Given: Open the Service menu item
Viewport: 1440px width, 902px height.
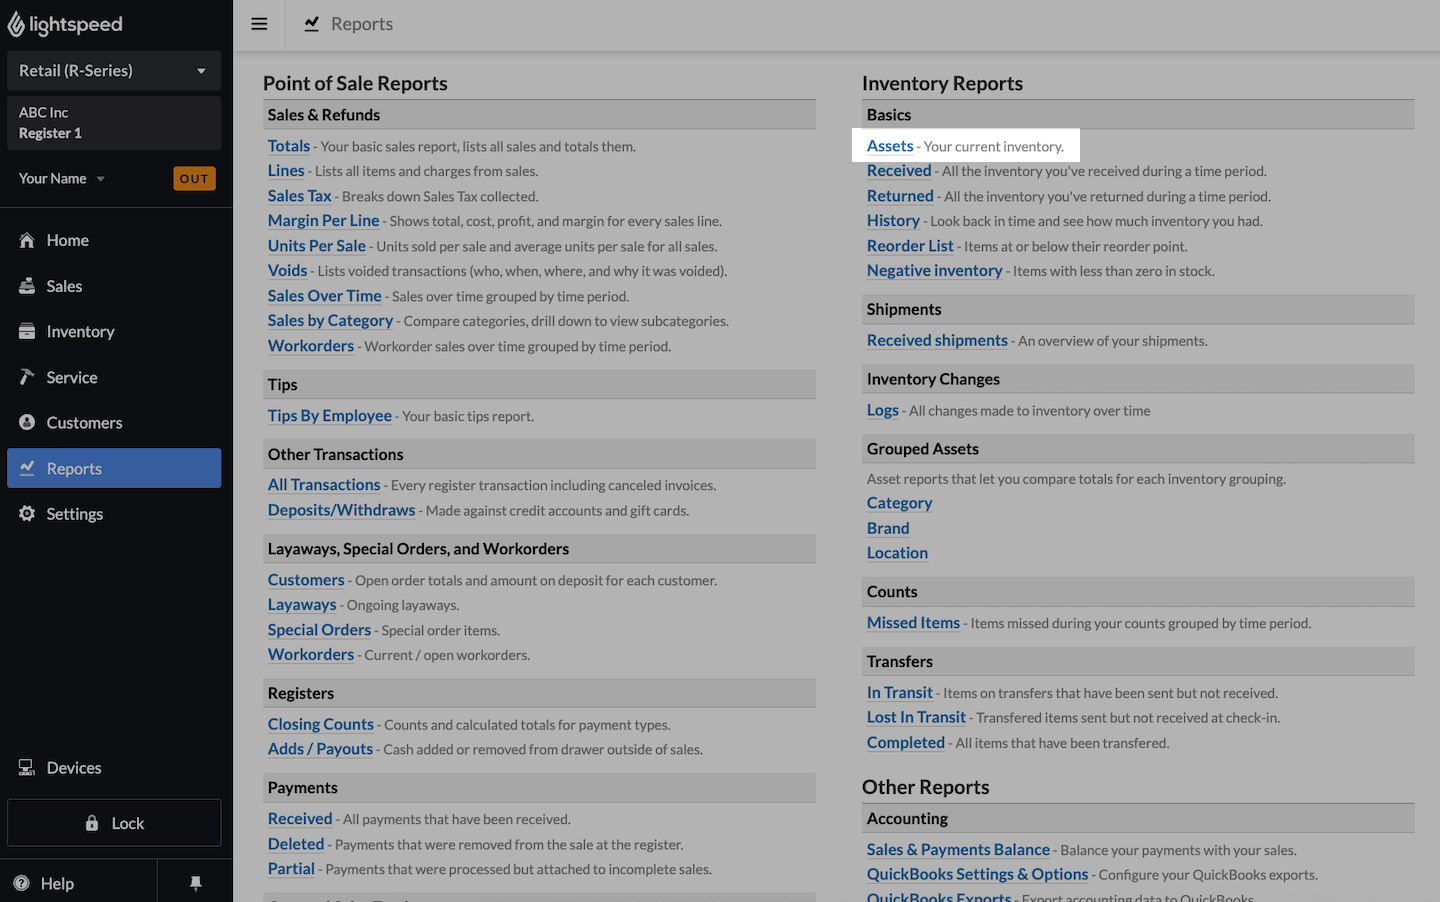Looking at the screenshot, I should point(114,377).
